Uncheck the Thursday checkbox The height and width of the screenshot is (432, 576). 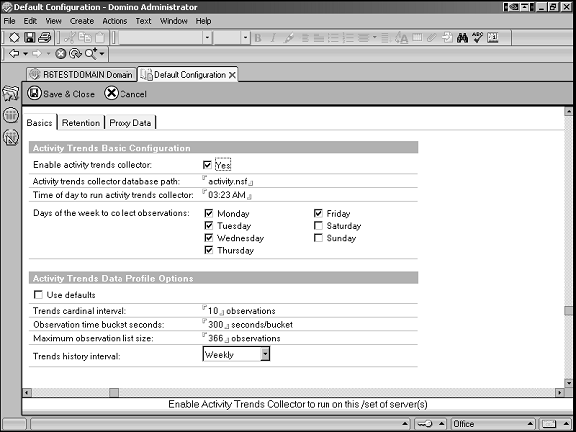click(x=209, y=250)
